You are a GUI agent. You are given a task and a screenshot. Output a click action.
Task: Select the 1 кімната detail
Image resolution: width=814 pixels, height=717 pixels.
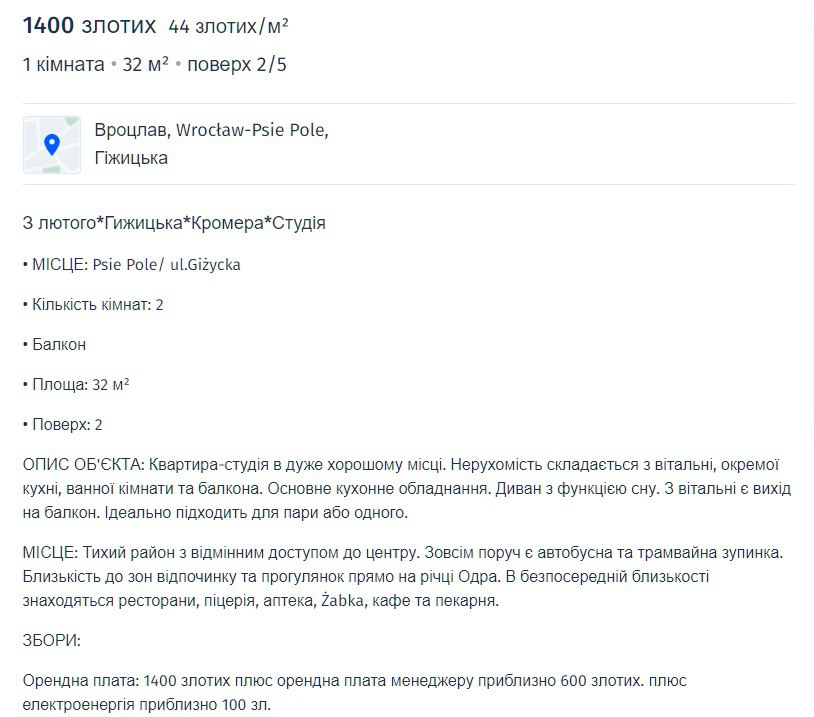click(x=63, y=64)
